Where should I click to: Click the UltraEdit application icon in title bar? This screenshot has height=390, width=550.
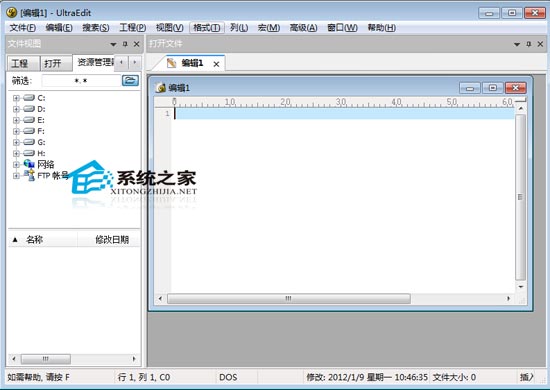(x=12, y=13)
